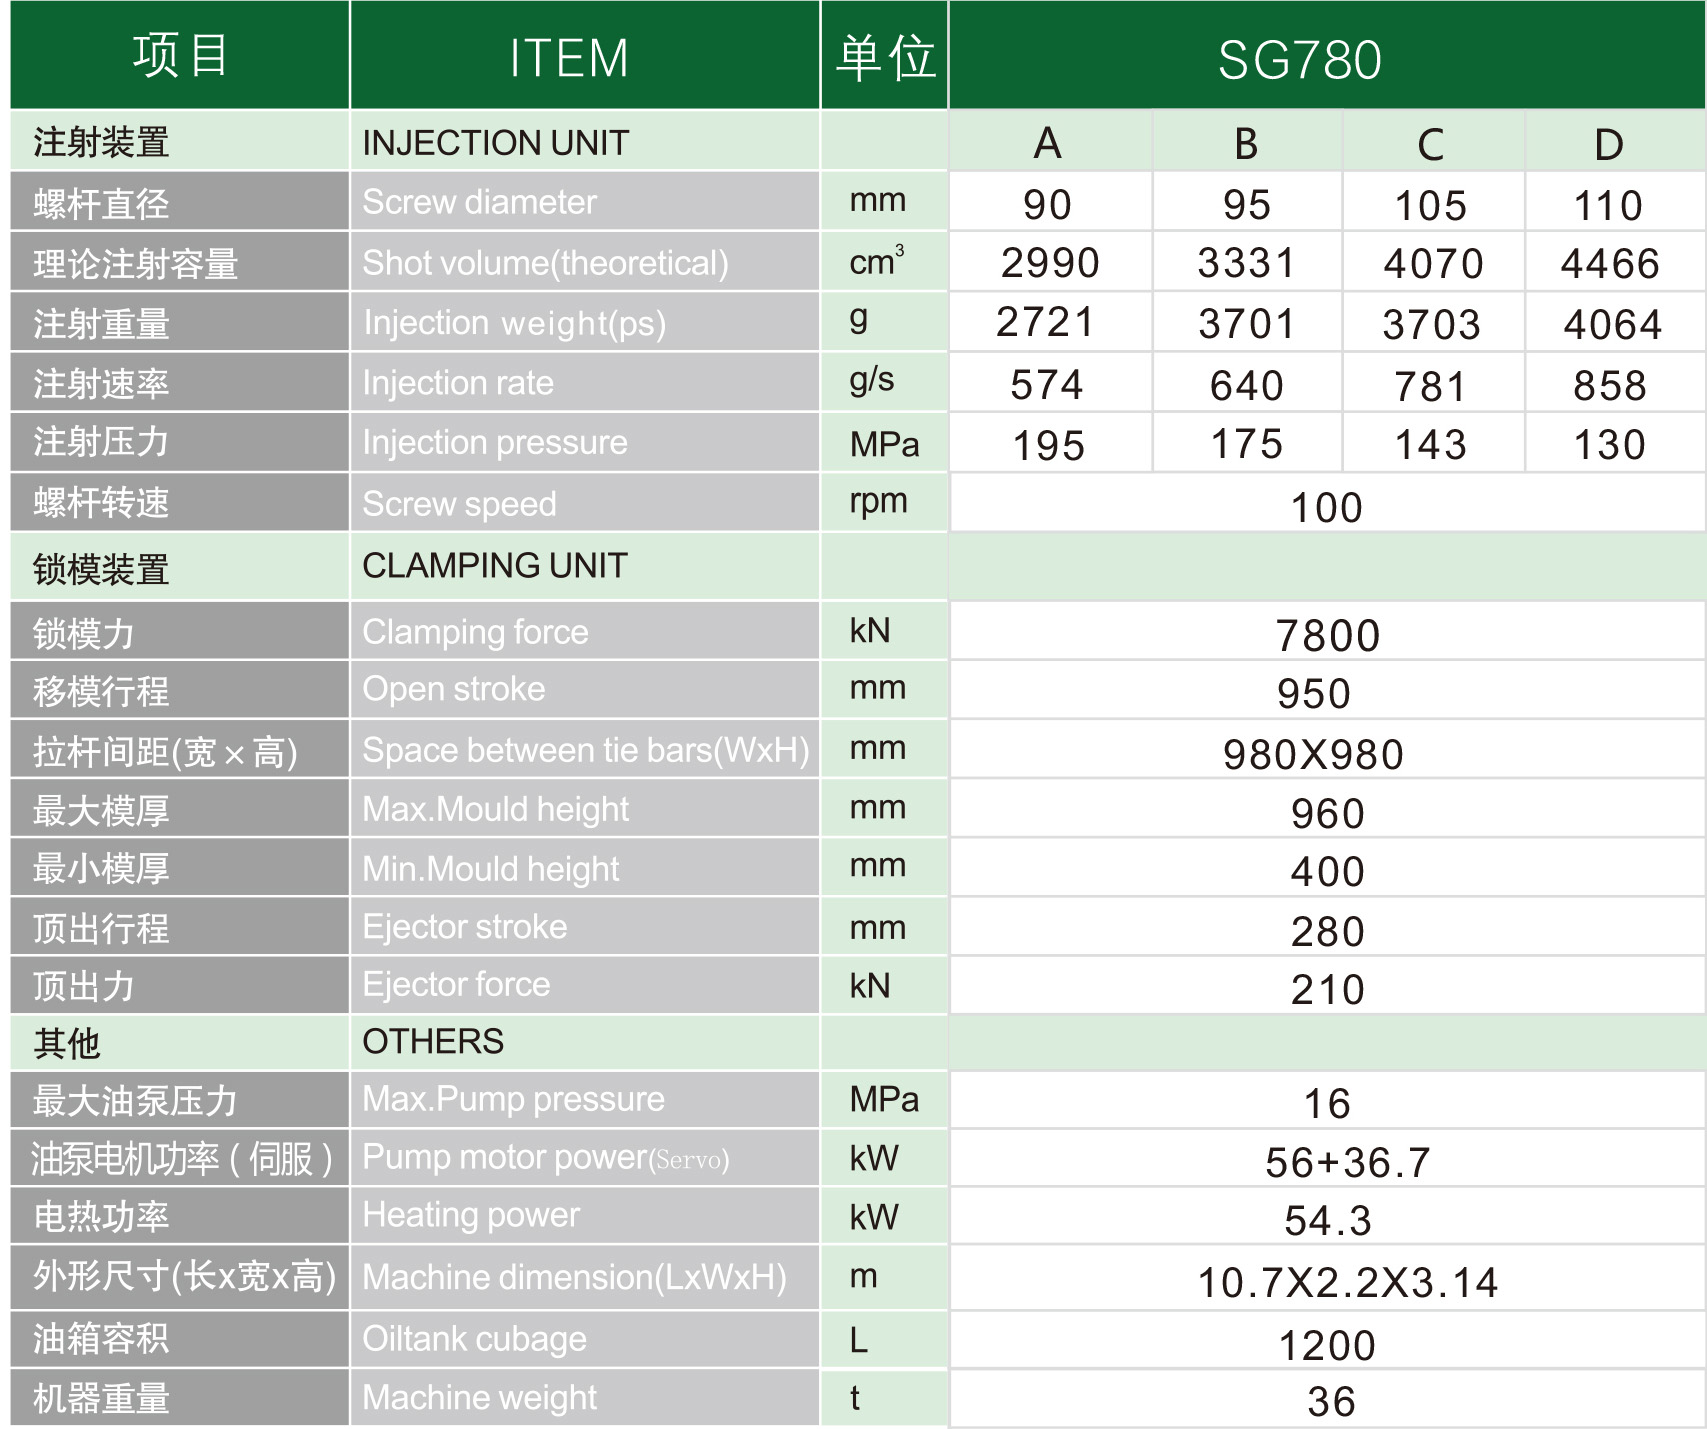Select column A in the injection unit
Image resolution: width=1707 pixels, height=1429 pixels.
click(1046, 145)
